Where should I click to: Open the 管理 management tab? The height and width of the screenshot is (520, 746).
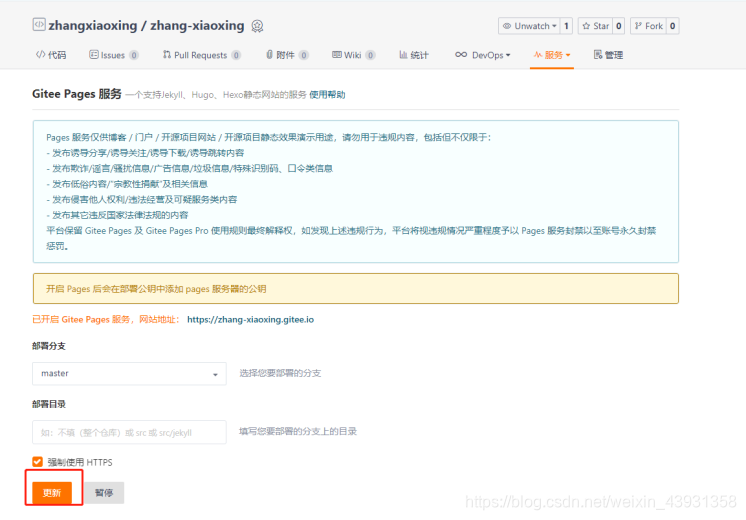pyautogui.click(x=608, y=55)
